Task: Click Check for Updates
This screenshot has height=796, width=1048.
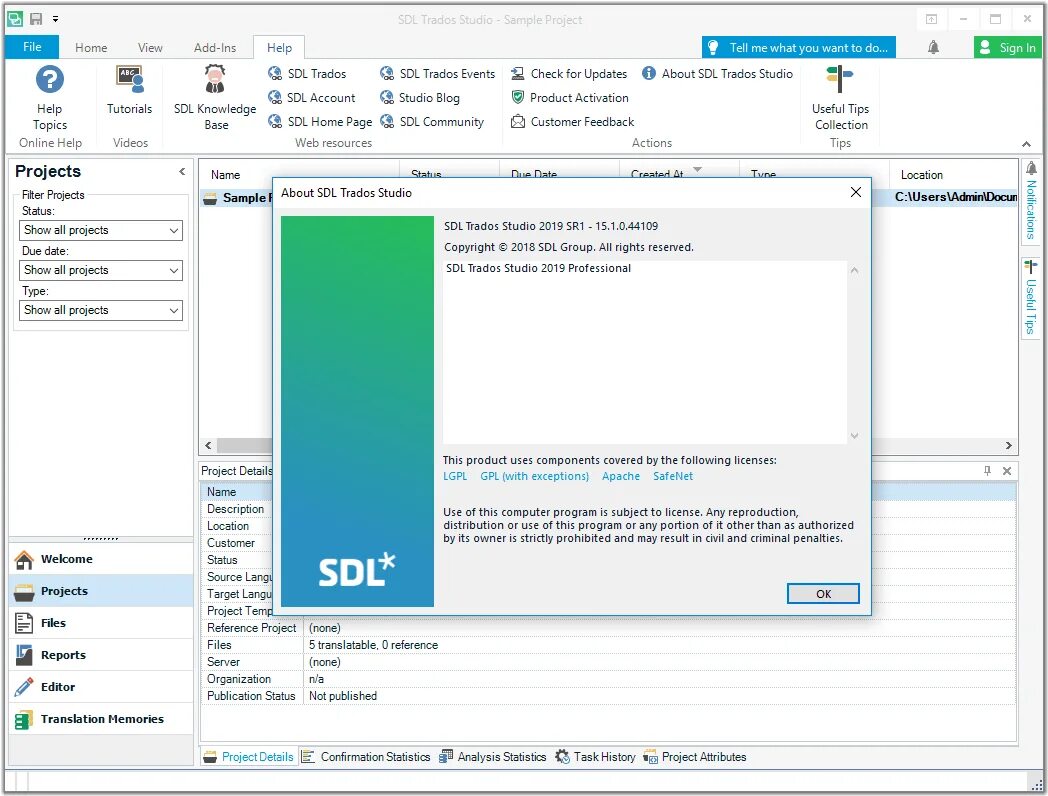Action: [x=569, y=74]
